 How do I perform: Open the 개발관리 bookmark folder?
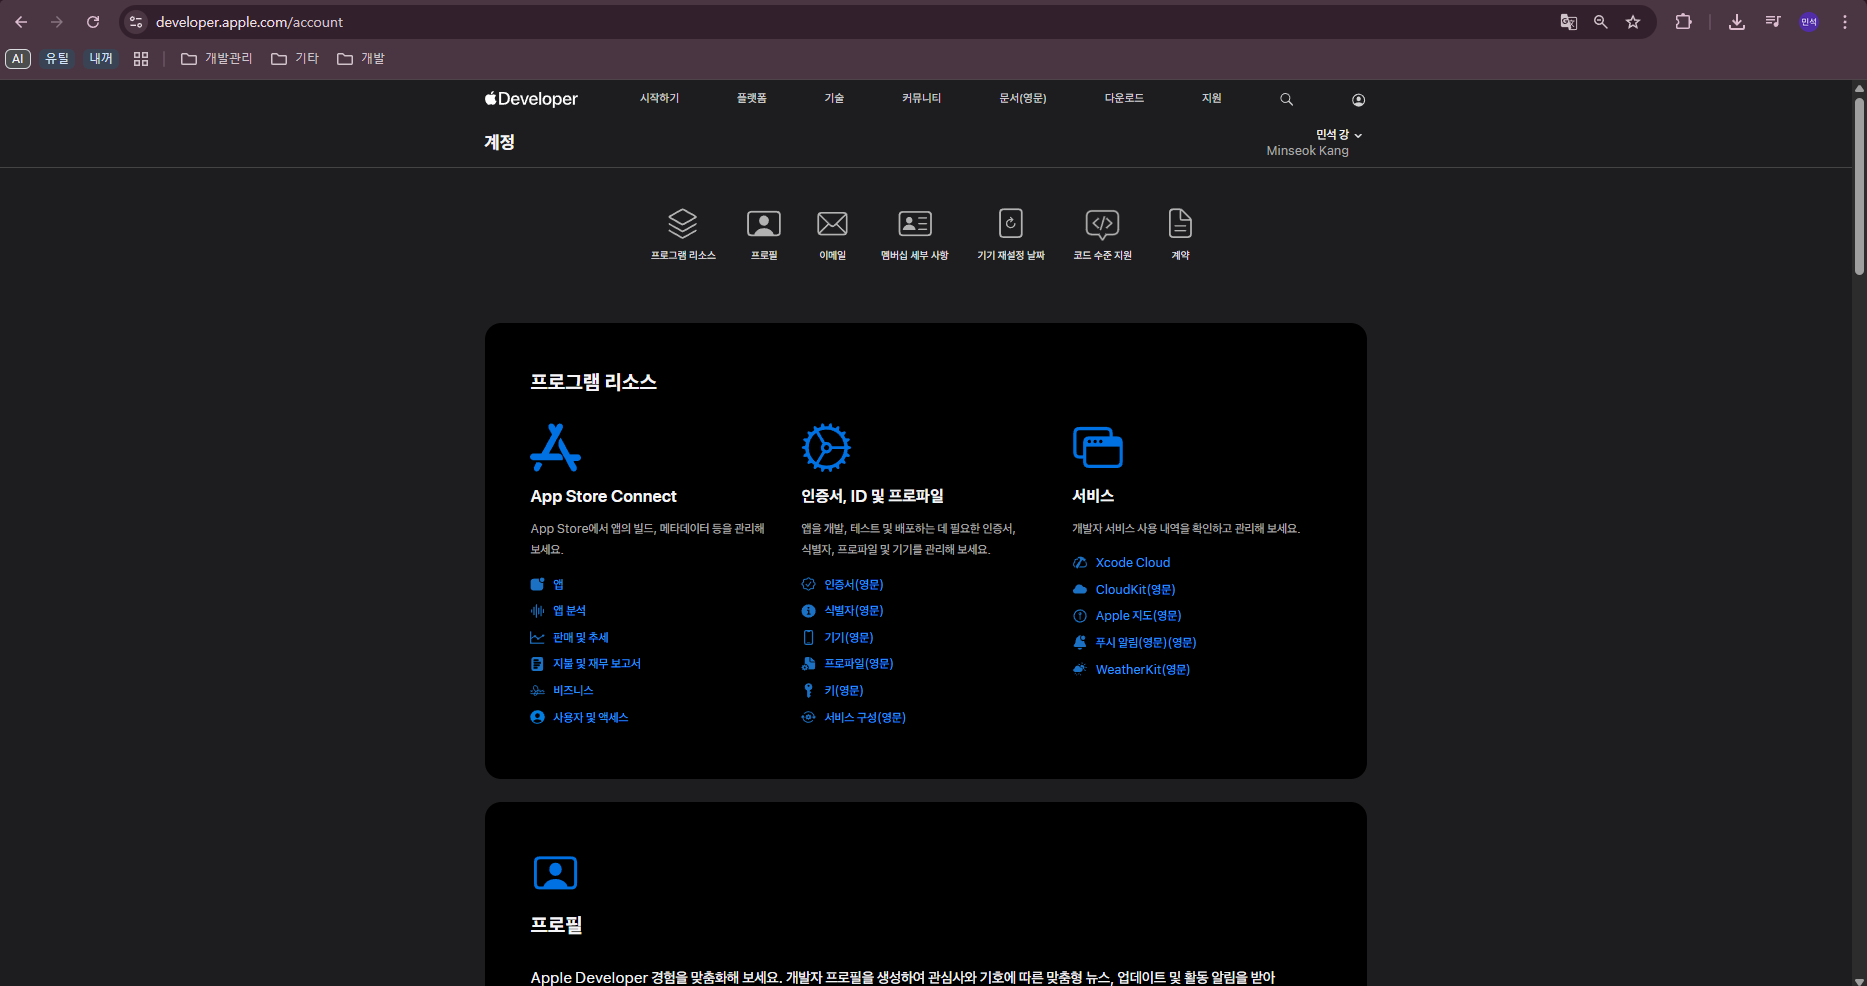tap(217, 59)
